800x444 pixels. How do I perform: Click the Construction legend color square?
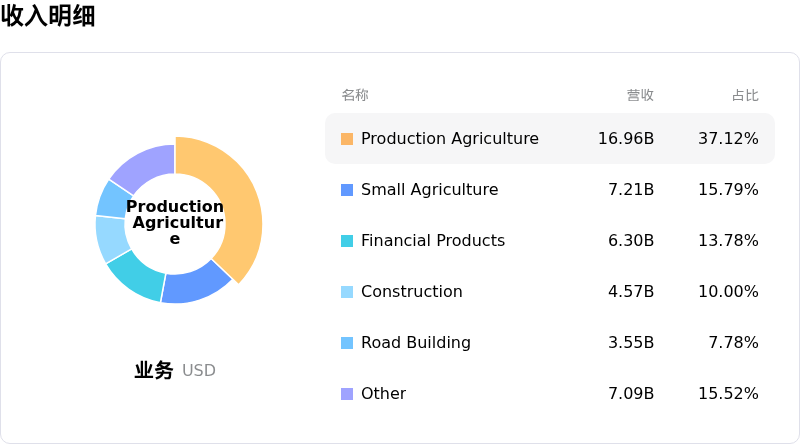coord(347,292)
